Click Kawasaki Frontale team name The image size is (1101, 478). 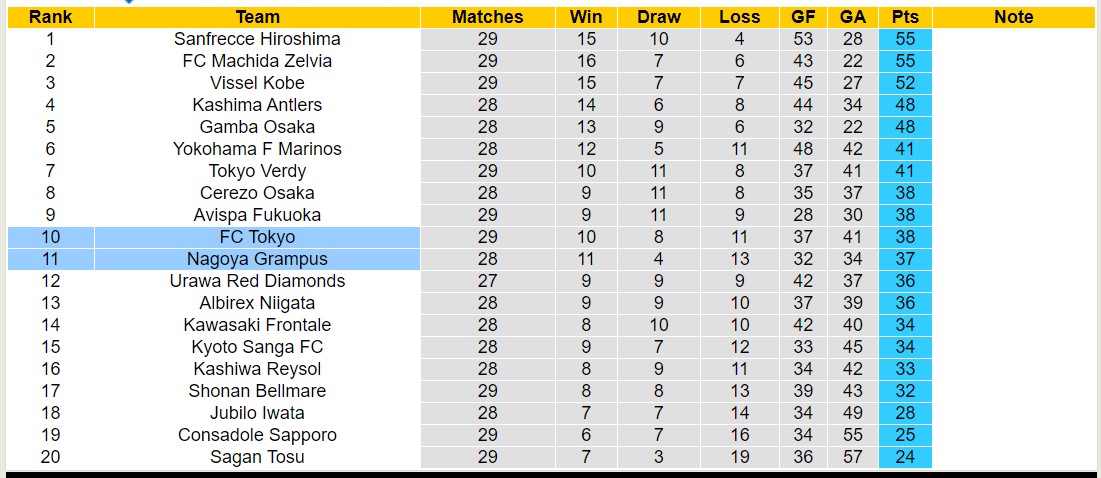(257, 325)
